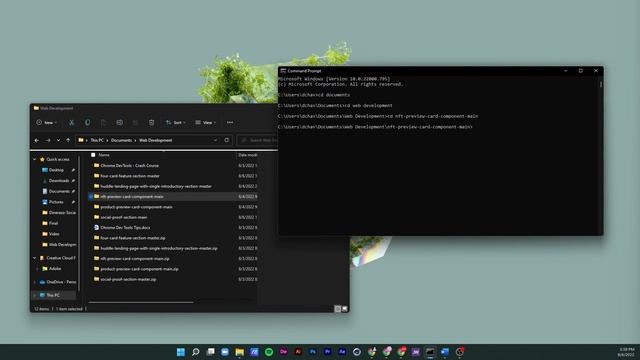The height and width of the screenshot is (360, 640).
Task: Select Downloads under Quick access
Action: coord(58,180)
